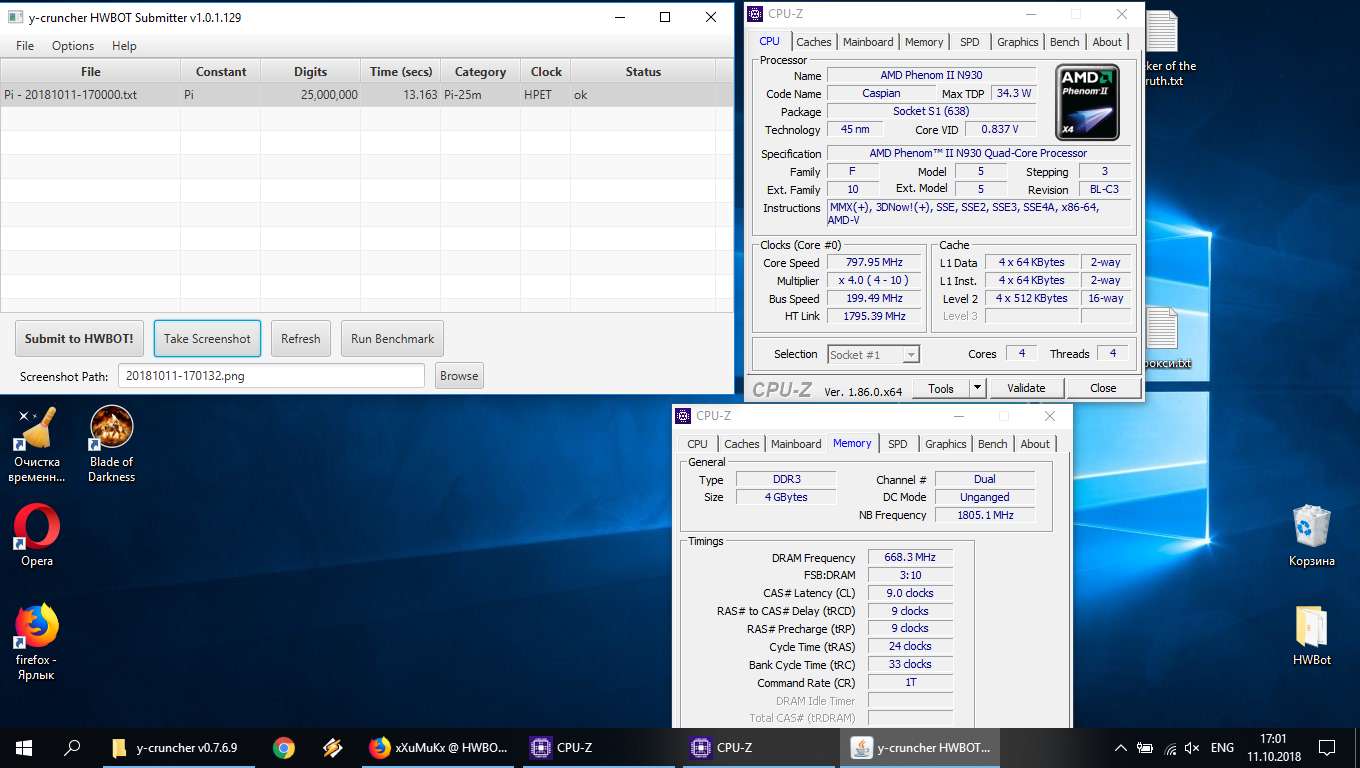Launch Firefox shortcut on desktop

pyautogui.click(x=36, y=642)
